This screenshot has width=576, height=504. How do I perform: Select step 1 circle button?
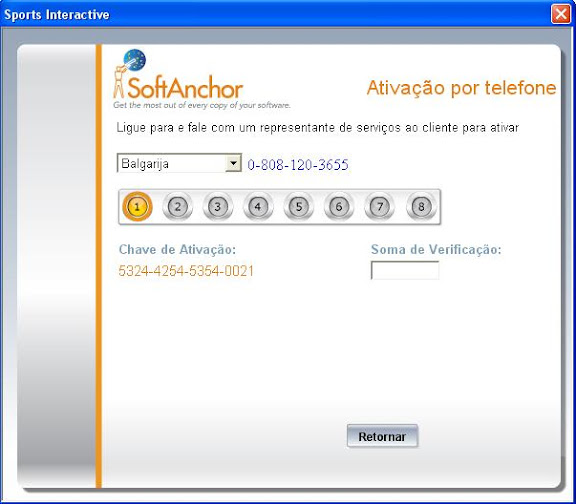point(137,206)
